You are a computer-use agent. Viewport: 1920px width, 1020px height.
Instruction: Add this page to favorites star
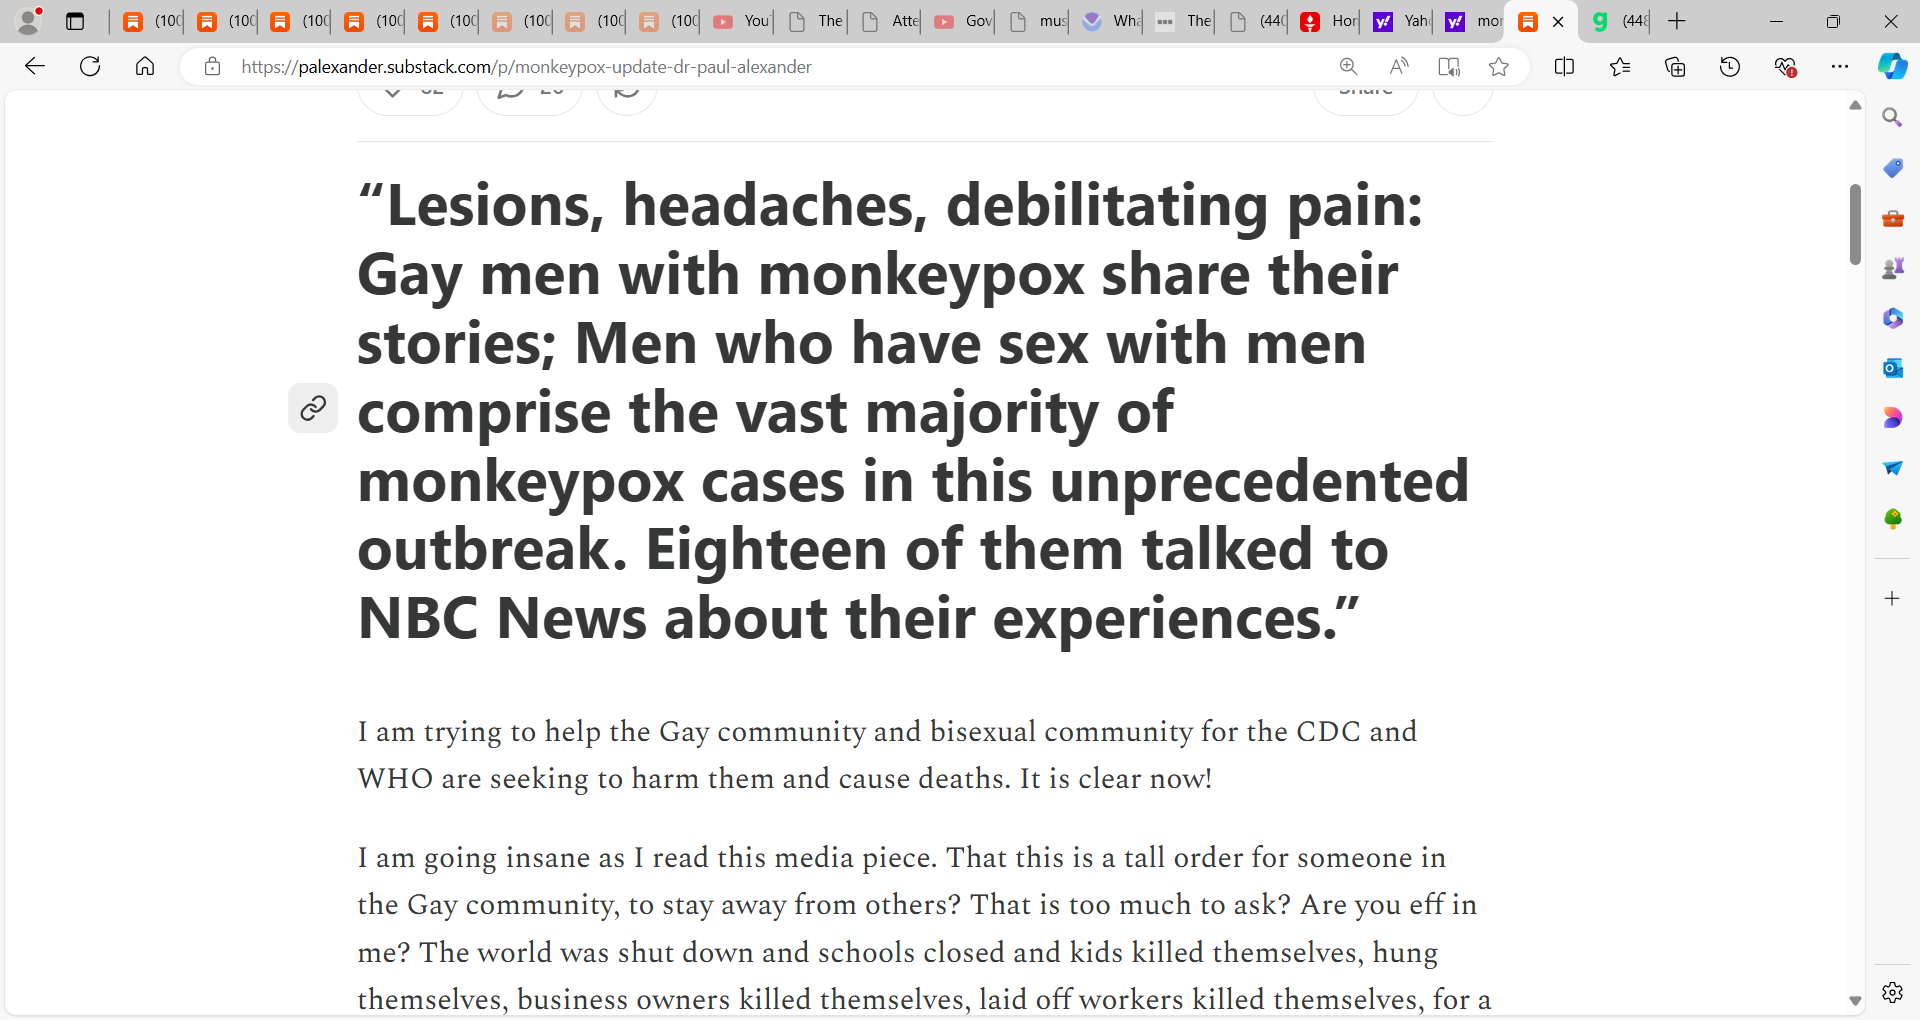click(x=1498, y=67)
